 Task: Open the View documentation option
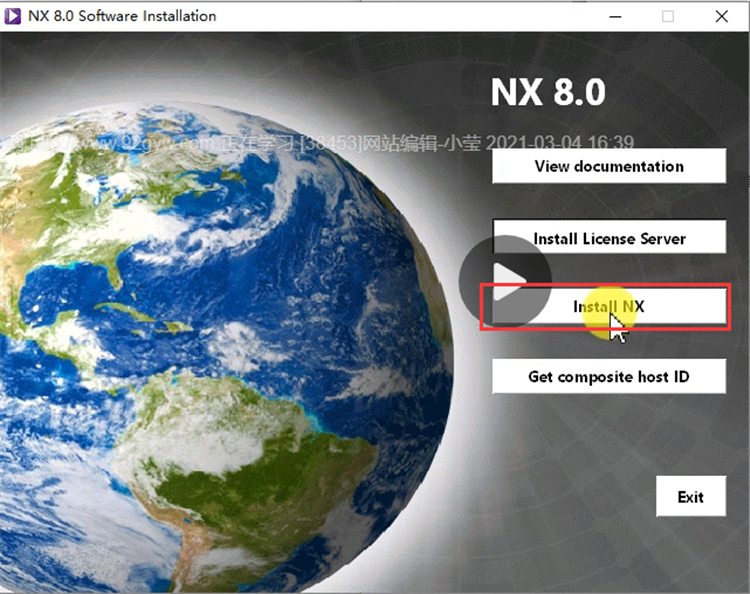coord(609,165)
